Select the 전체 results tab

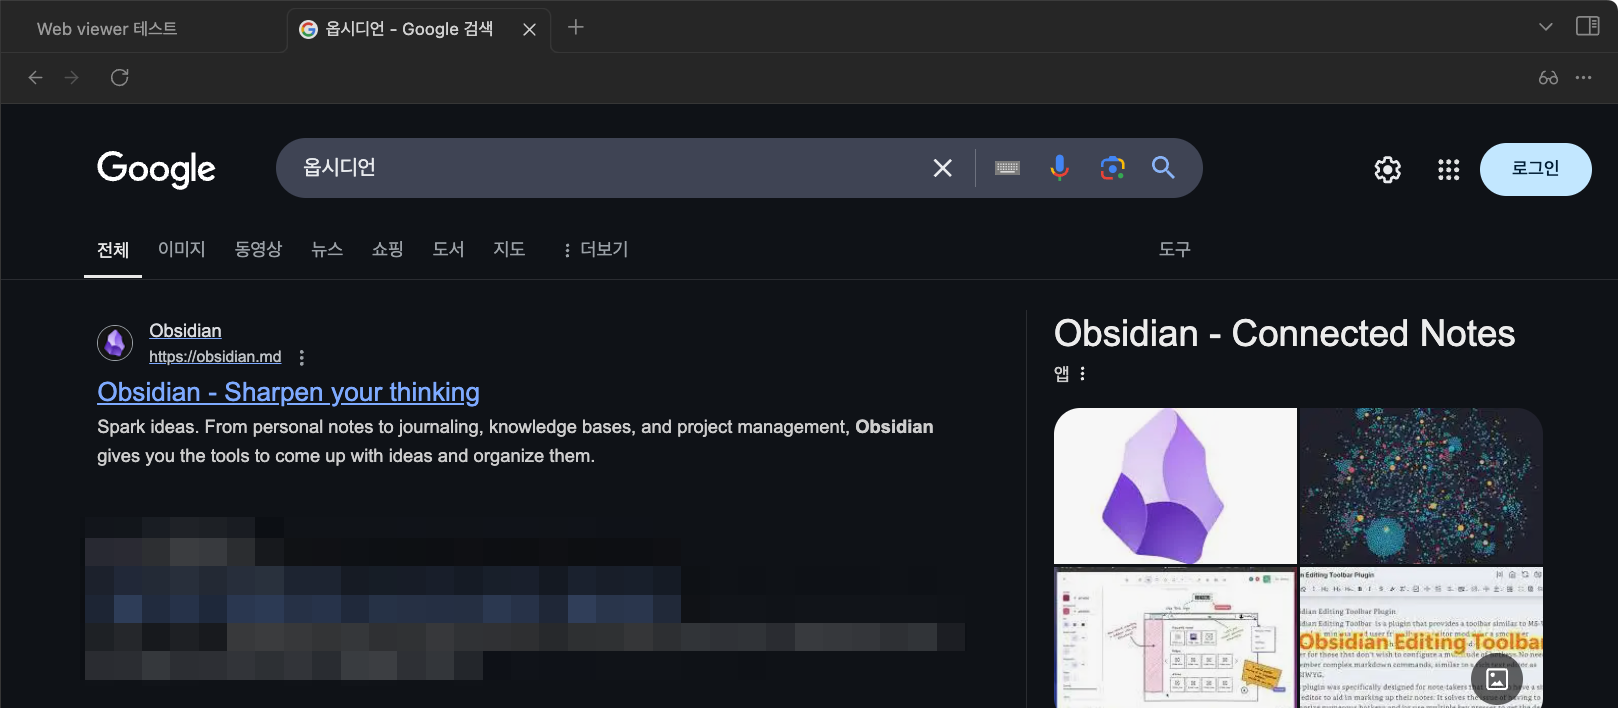click(113, 250)
